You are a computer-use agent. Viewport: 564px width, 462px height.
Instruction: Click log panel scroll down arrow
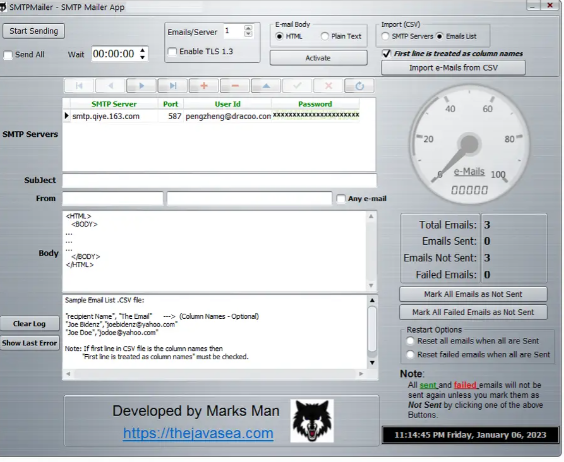pyautogui.click(x=372, y=363)
